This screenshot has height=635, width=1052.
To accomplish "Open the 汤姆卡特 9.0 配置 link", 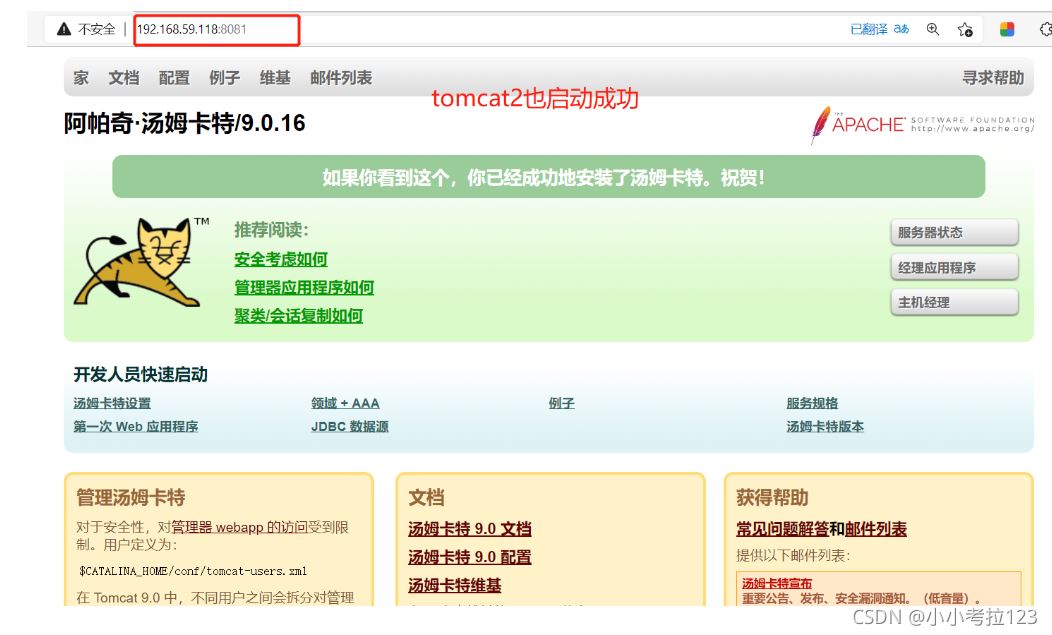I will (x=470, y=557).
